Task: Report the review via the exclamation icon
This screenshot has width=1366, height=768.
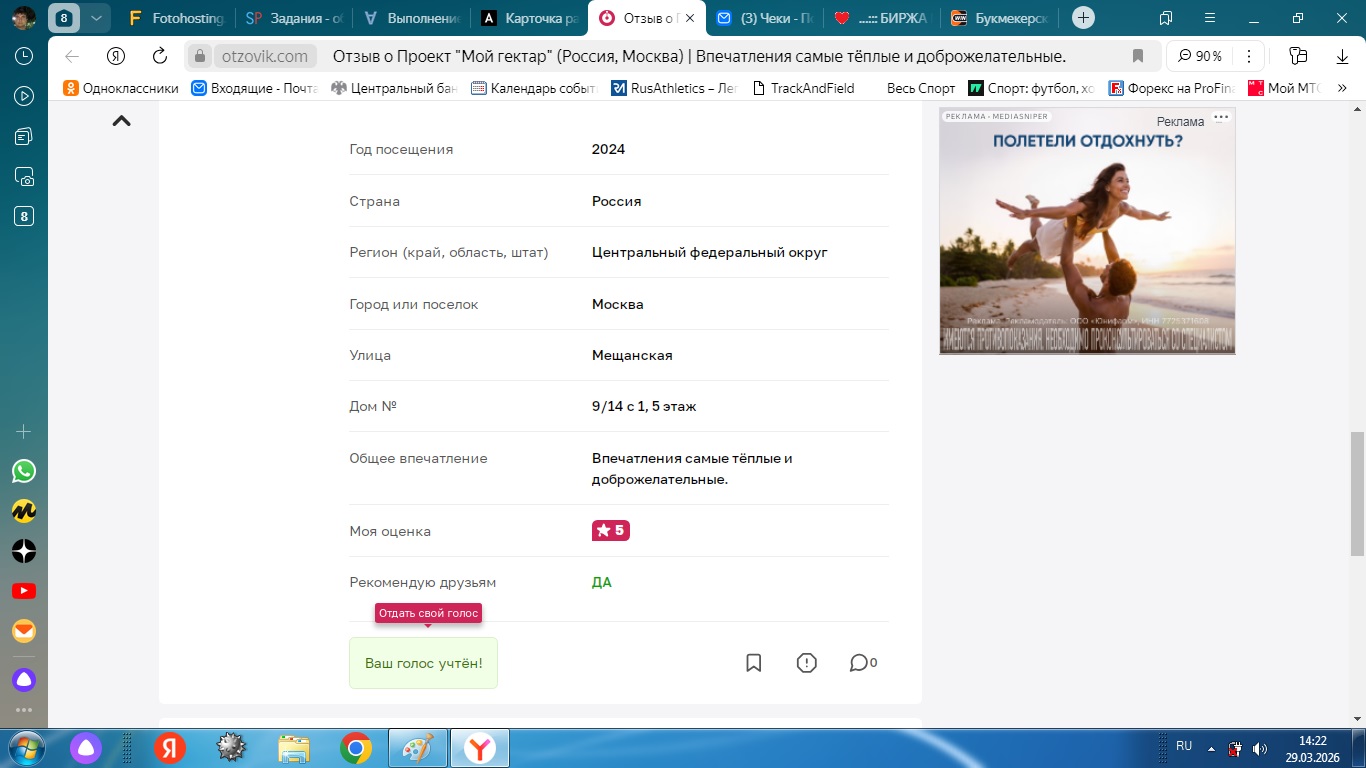Action: click(x=807, y=663)
